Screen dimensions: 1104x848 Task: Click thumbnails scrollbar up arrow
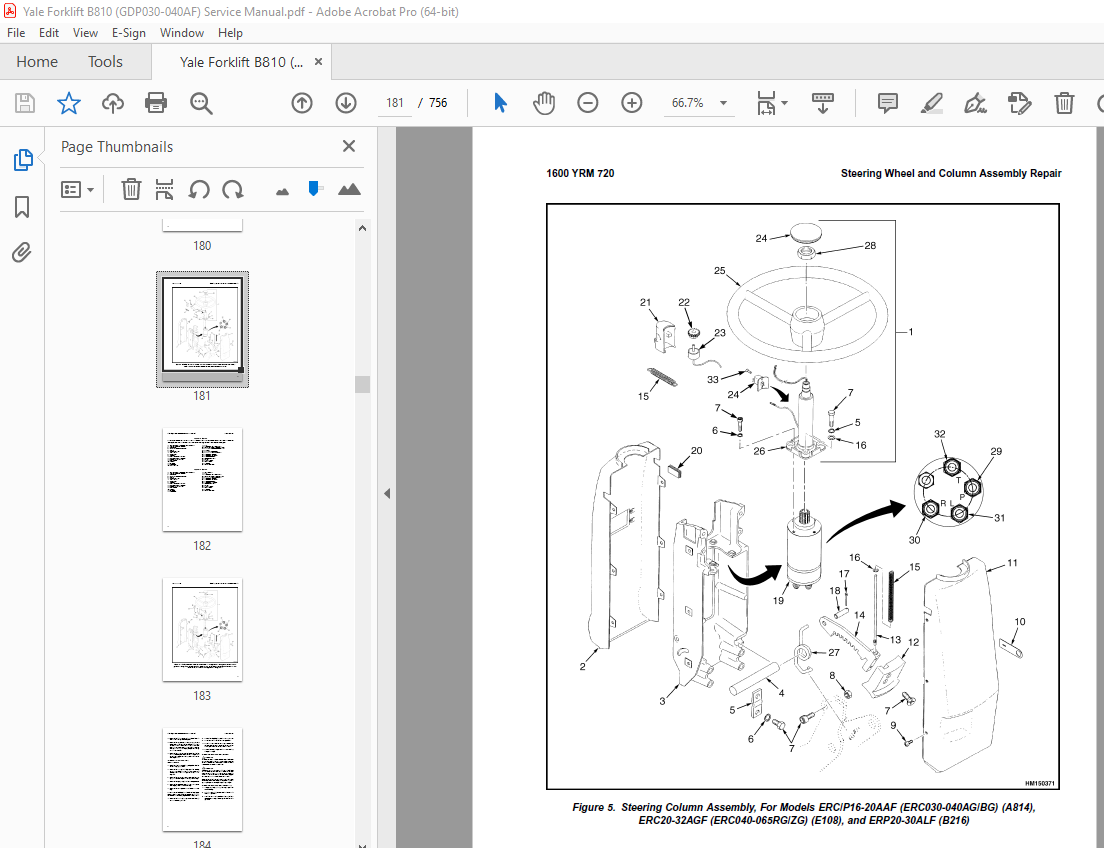(x=363, y=228)
